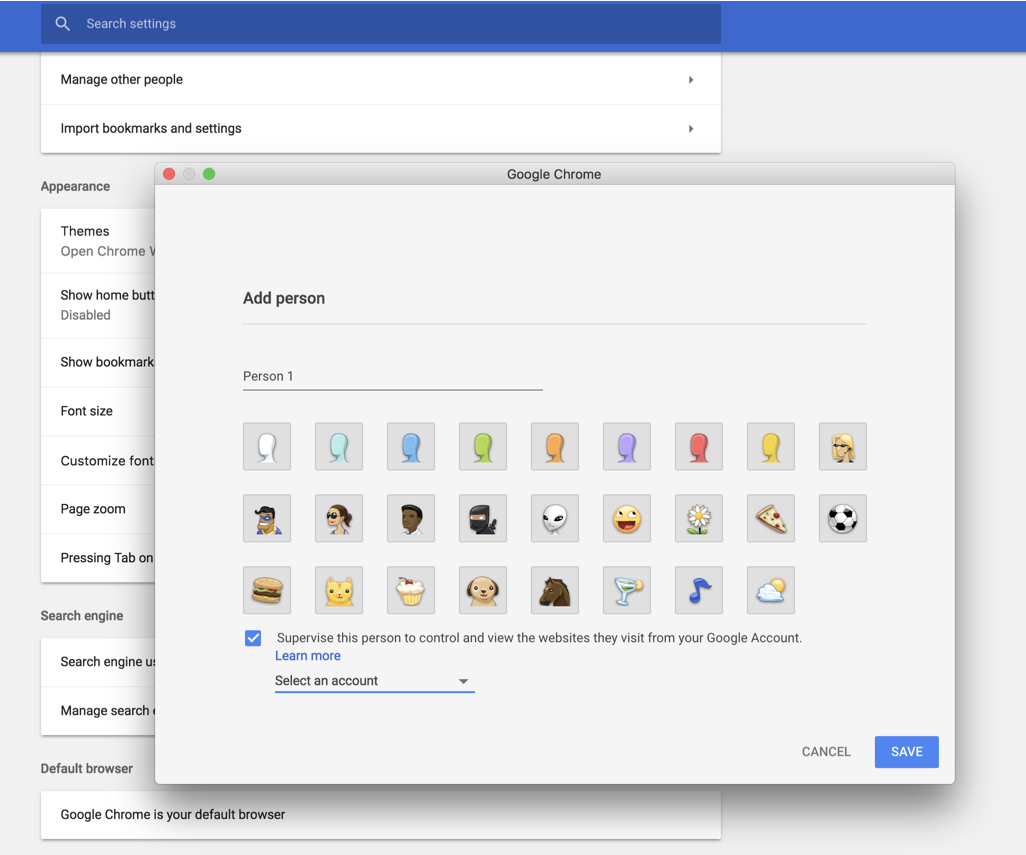Click the search magnifier icon in settings
The width and height of the screenshot is (1026, 855).
click(x=62, y=24)
